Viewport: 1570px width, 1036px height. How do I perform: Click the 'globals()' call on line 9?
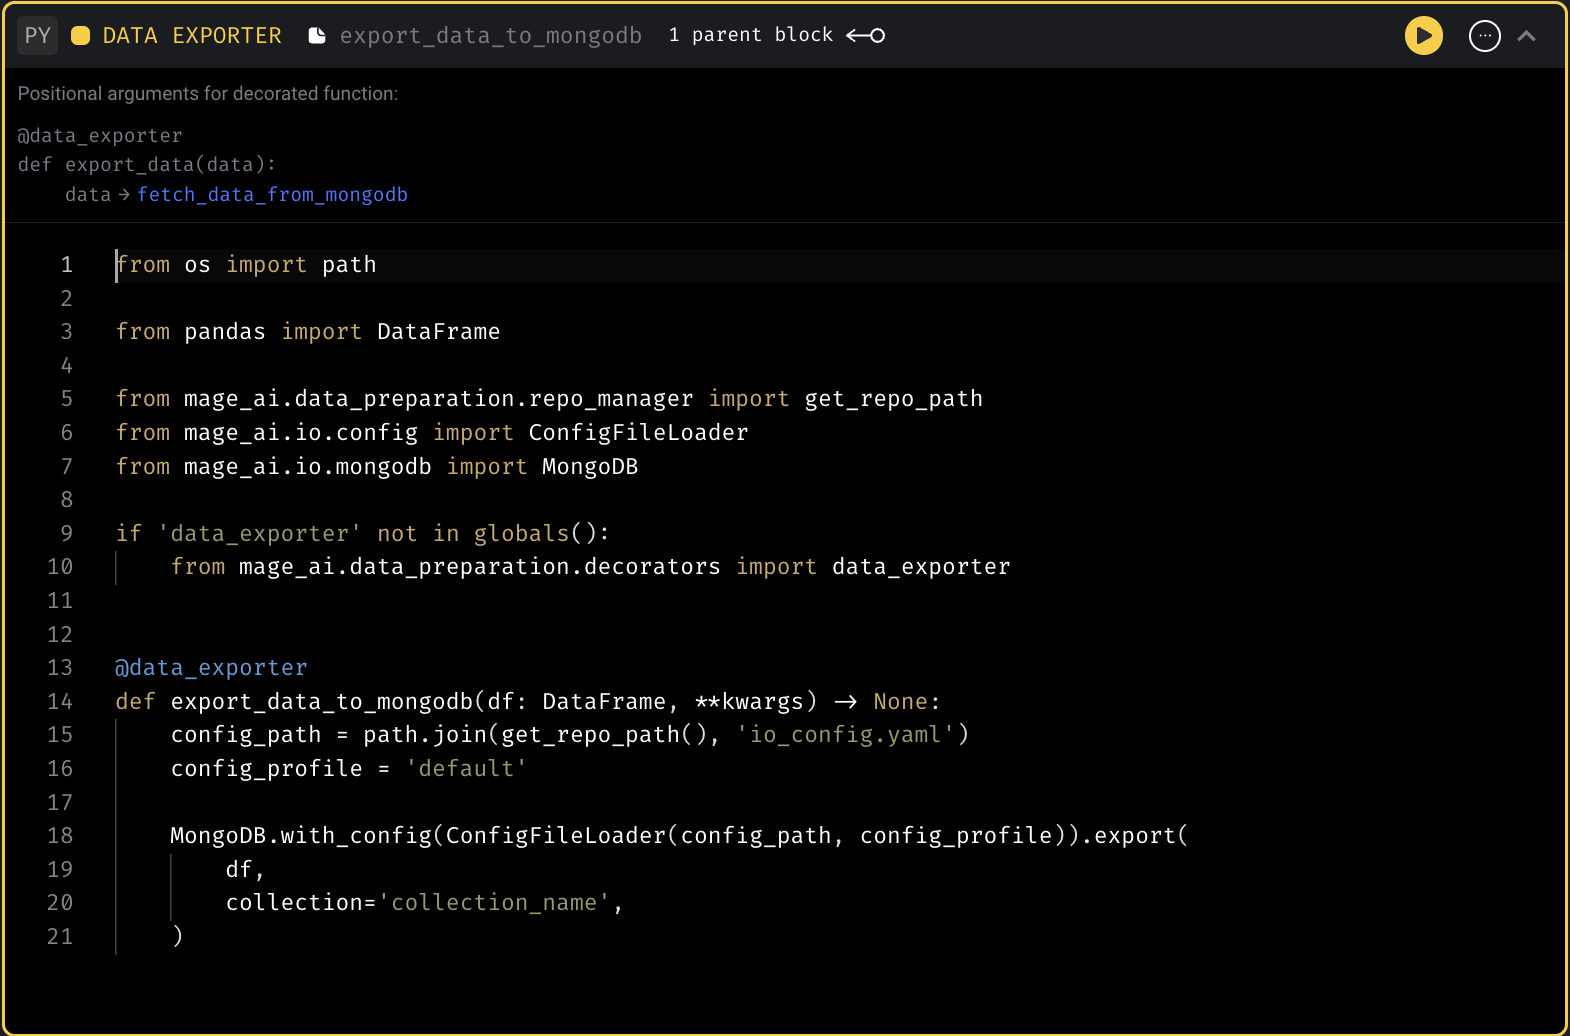tap(535, 534)
